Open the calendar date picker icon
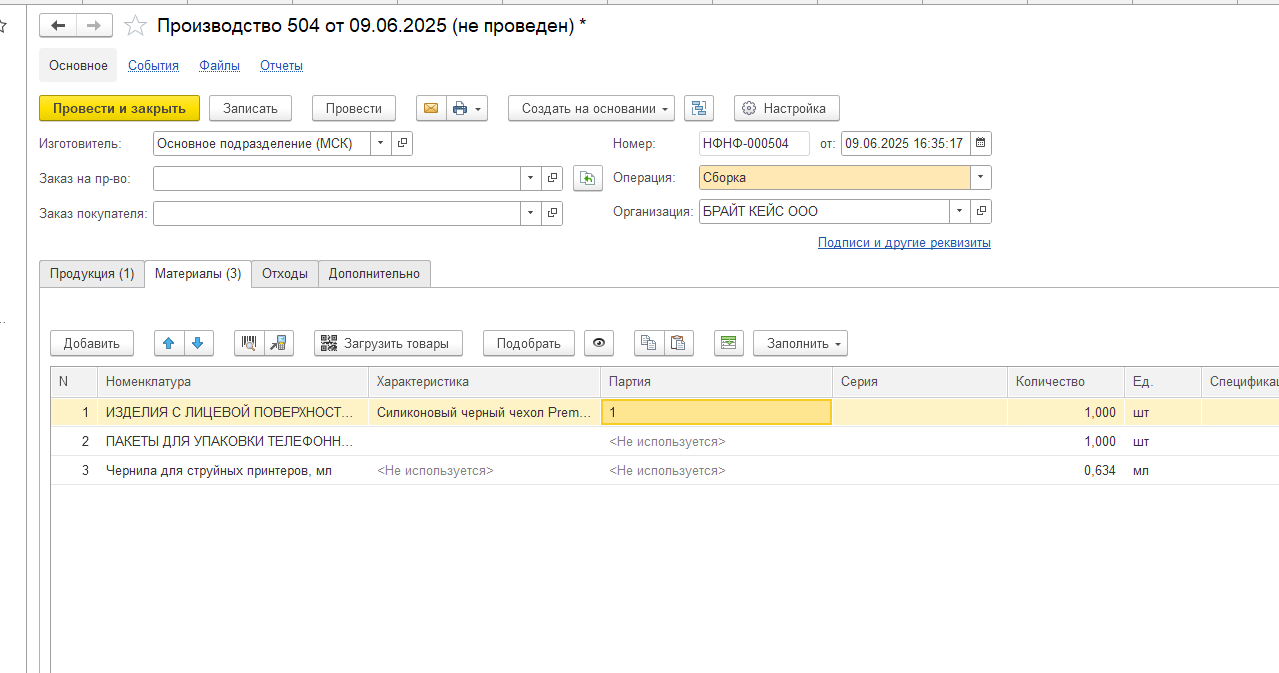 (980, 143)
